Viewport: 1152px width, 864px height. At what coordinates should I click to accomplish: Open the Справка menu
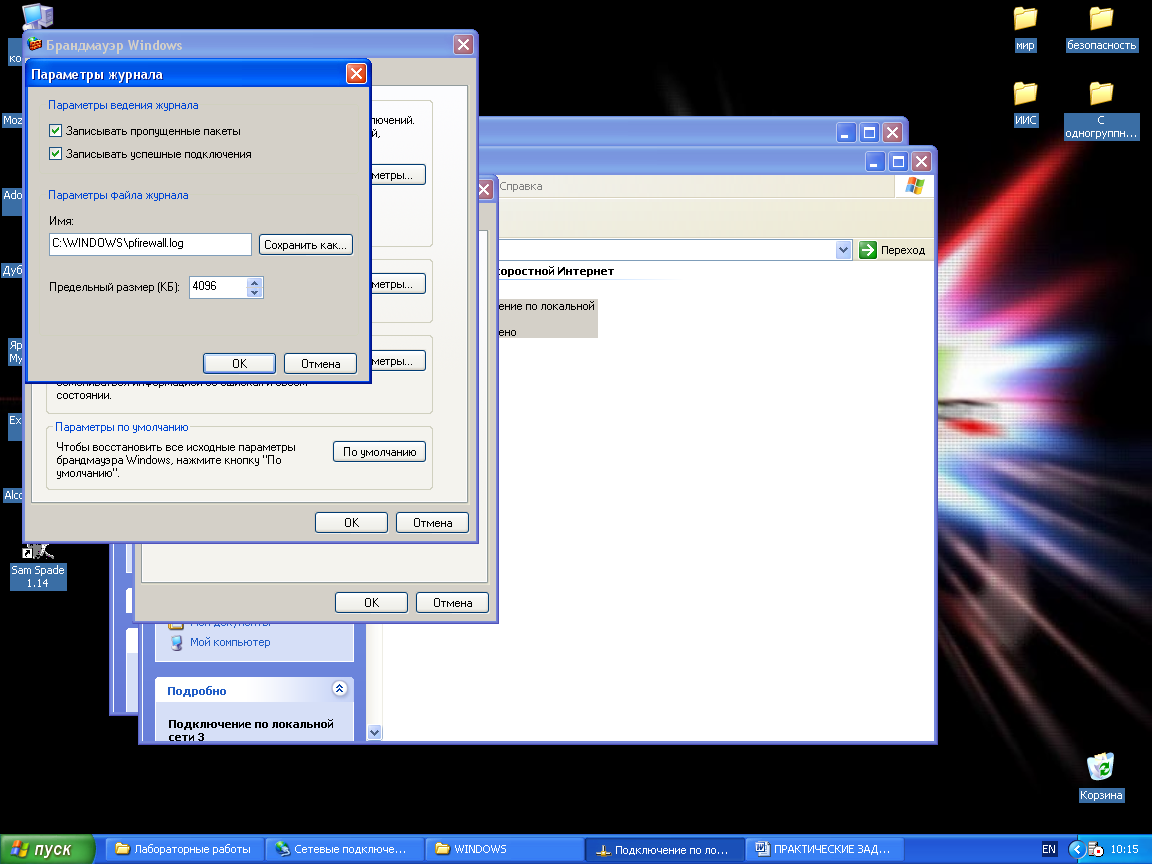[x=521, y=186]
